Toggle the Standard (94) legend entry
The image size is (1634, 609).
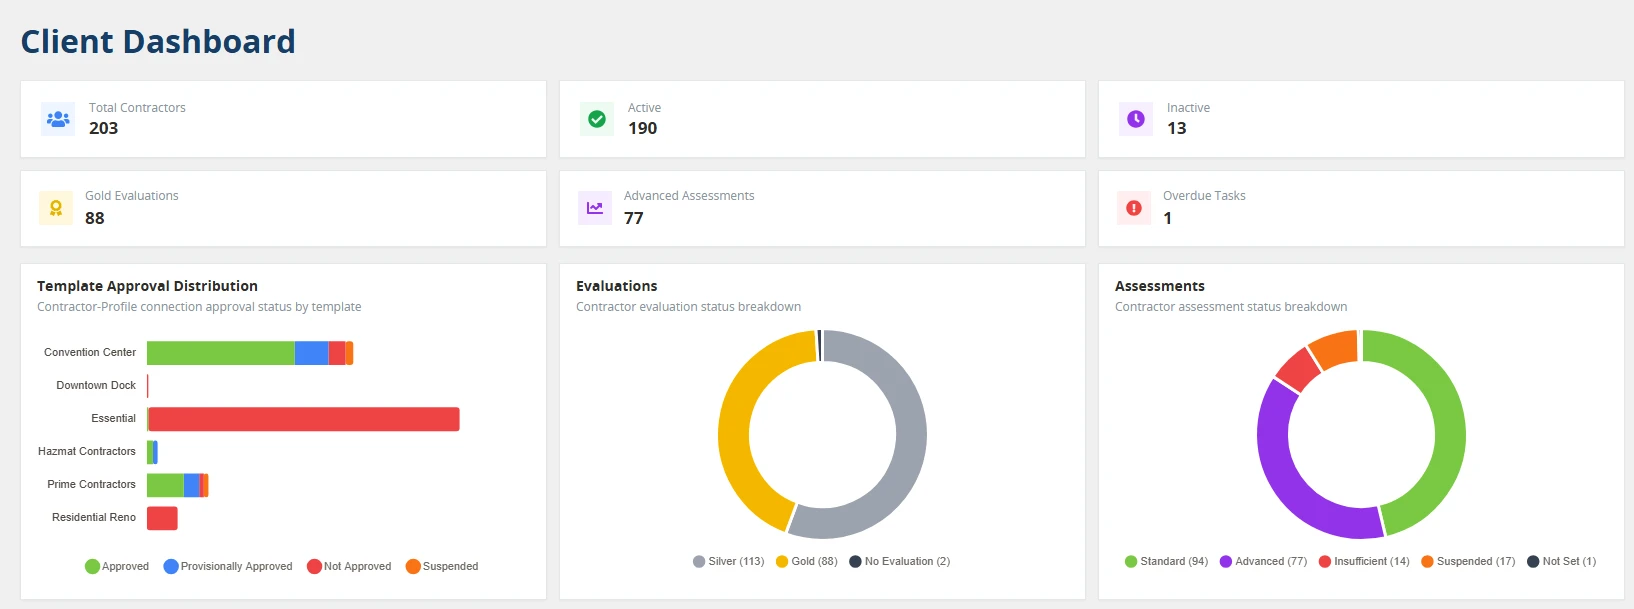click(x=1166, y=561)
